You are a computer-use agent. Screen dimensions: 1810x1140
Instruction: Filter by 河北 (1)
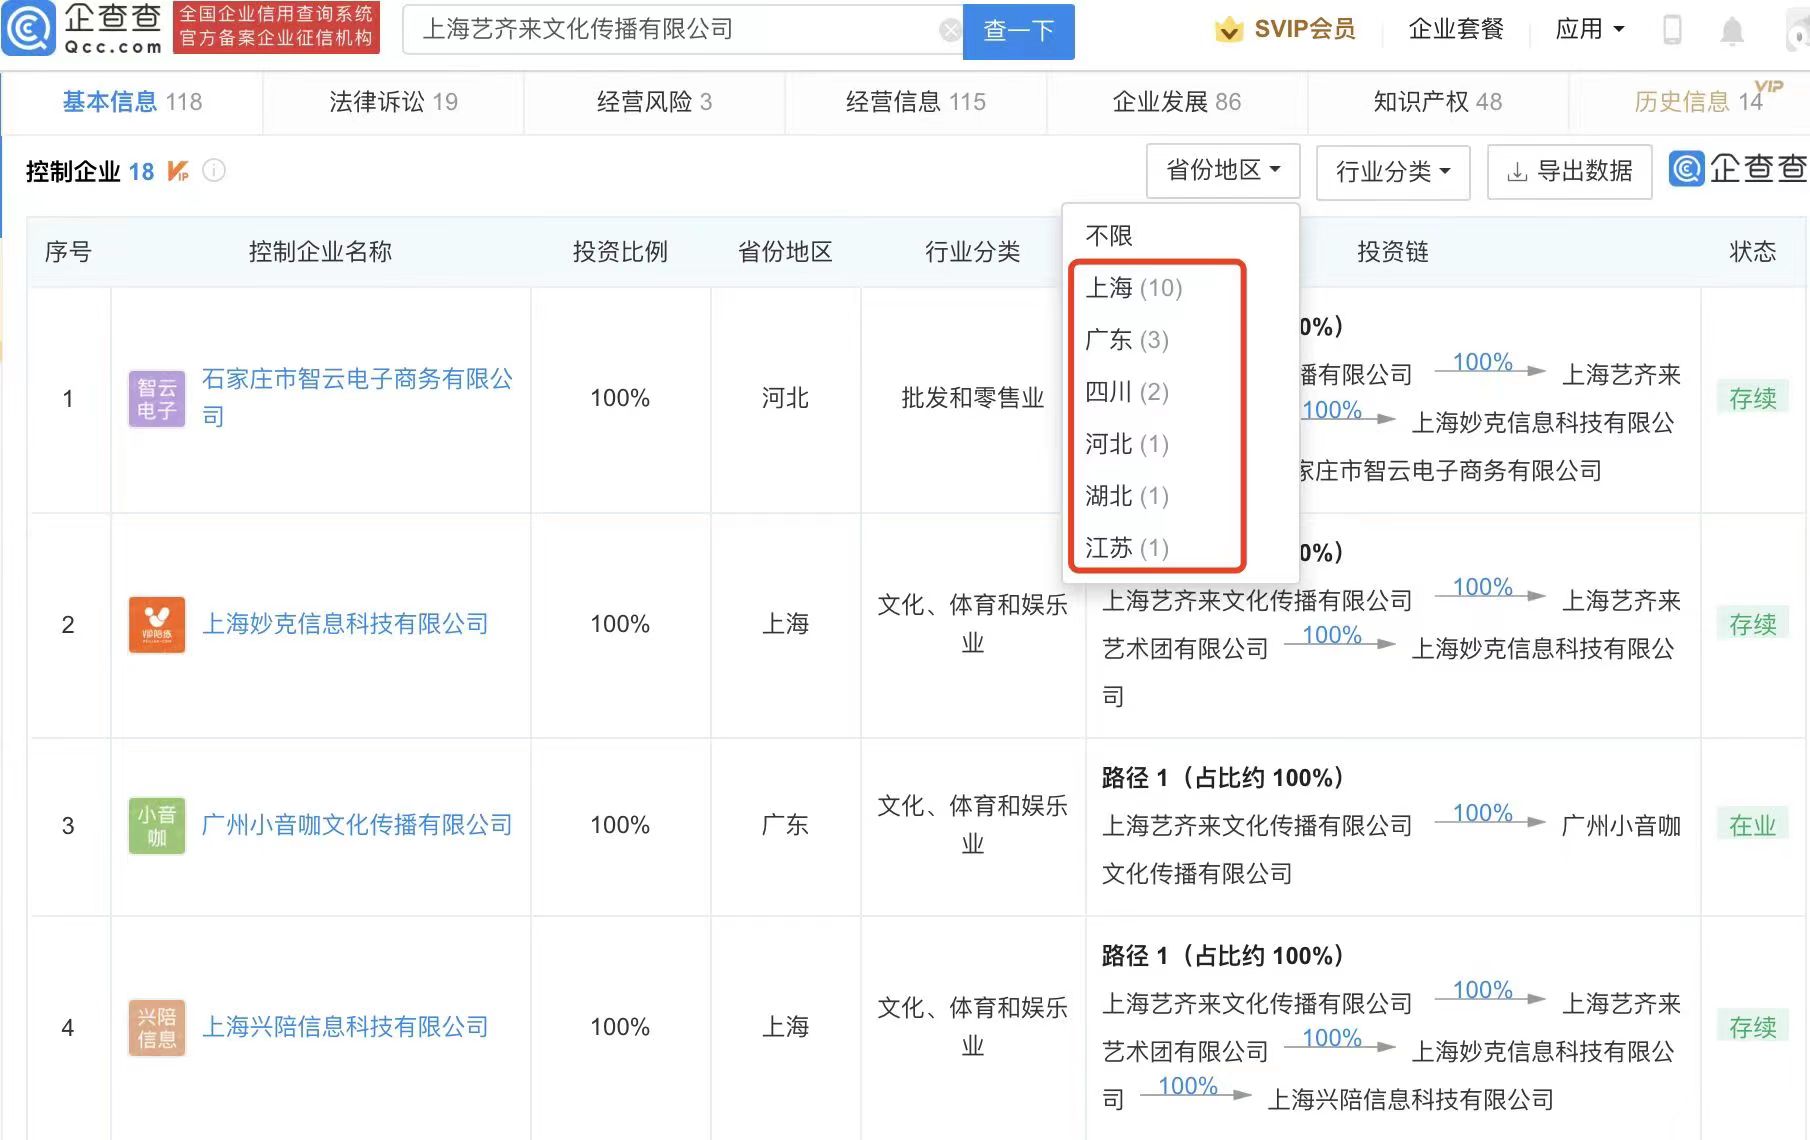pos(1127,444)
